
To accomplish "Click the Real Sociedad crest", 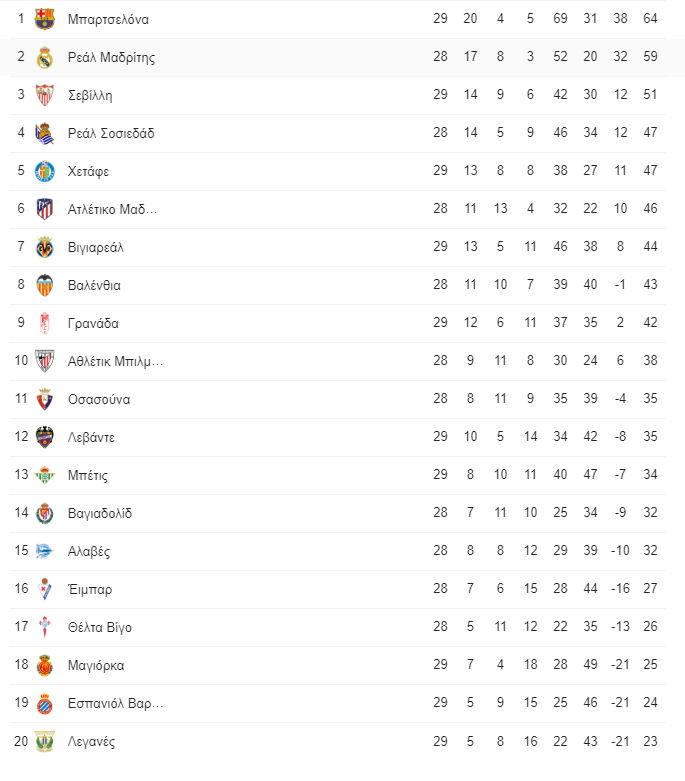I will click(44, 133).
